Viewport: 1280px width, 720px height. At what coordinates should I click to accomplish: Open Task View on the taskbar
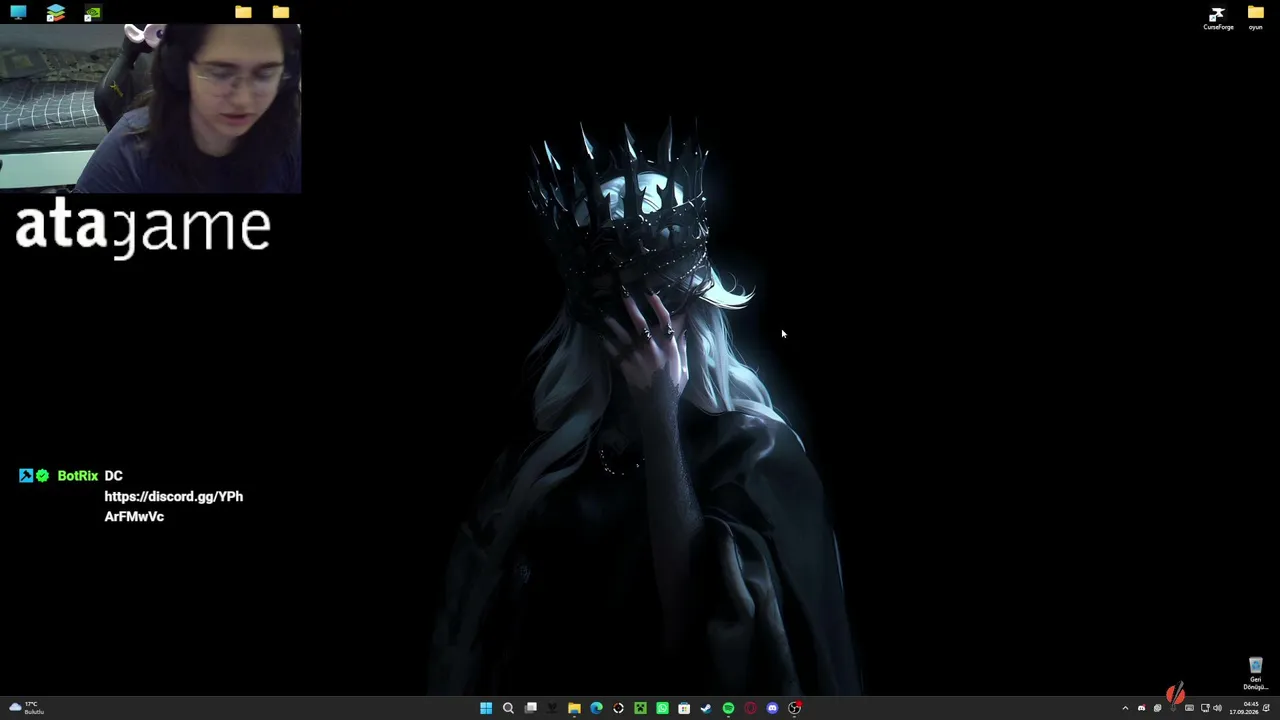point(530,708)
